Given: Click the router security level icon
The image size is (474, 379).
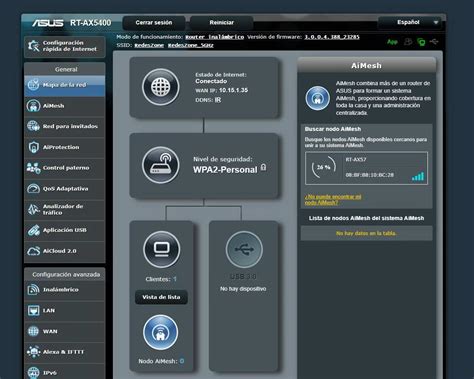Looking at the screenshot, I should tap(161, 165).
